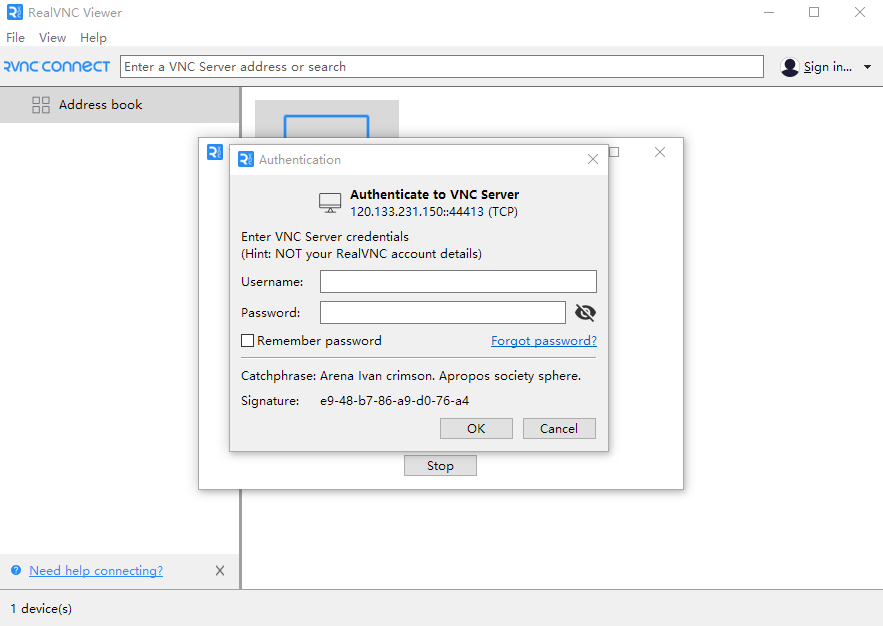Click the RealVNC logo in Authentication title bar
Viewport: 883px width, 626px height.
(x=246, y=159)
